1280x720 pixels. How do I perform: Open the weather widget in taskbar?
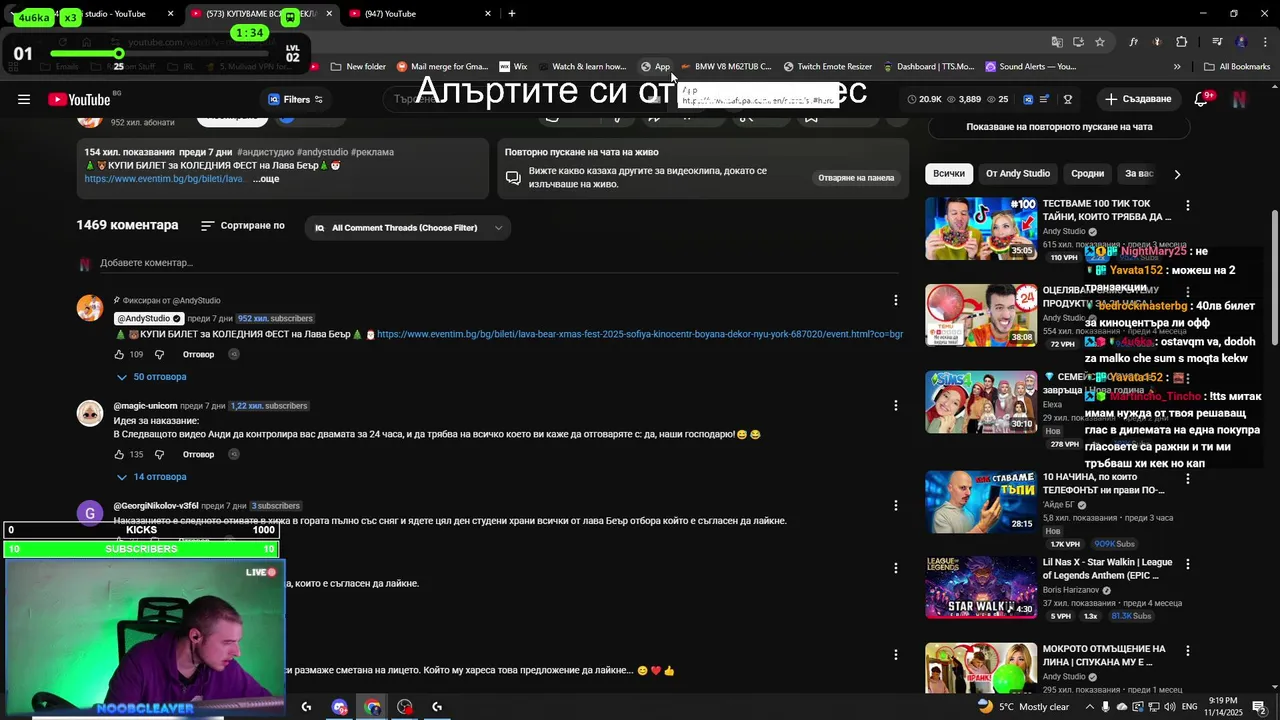pos(1023,706)
